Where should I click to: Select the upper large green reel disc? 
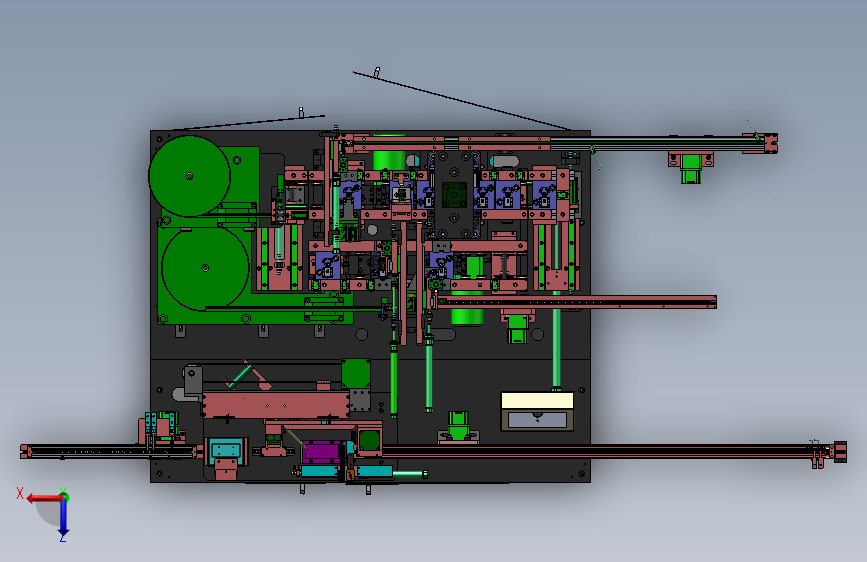(x=190, y=176)
